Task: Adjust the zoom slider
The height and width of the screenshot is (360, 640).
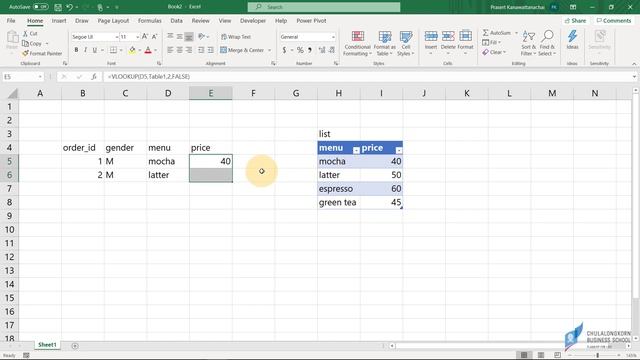Action: [x=598, y=356]
